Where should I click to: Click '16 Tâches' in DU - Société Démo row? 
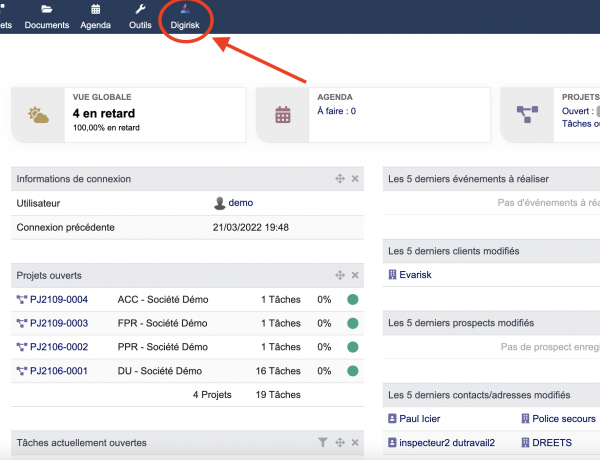278,371
